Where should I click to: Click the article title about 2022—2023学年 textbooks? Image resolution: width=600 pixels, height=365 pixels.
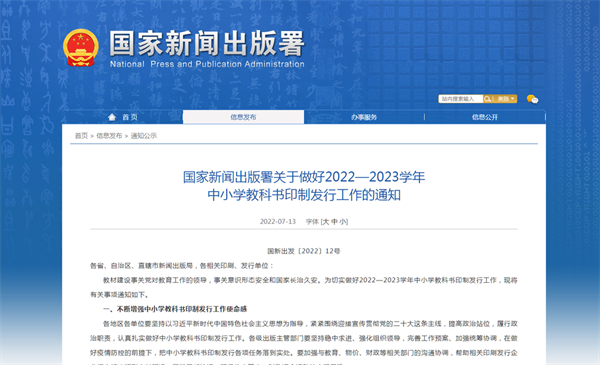point(304,186)
